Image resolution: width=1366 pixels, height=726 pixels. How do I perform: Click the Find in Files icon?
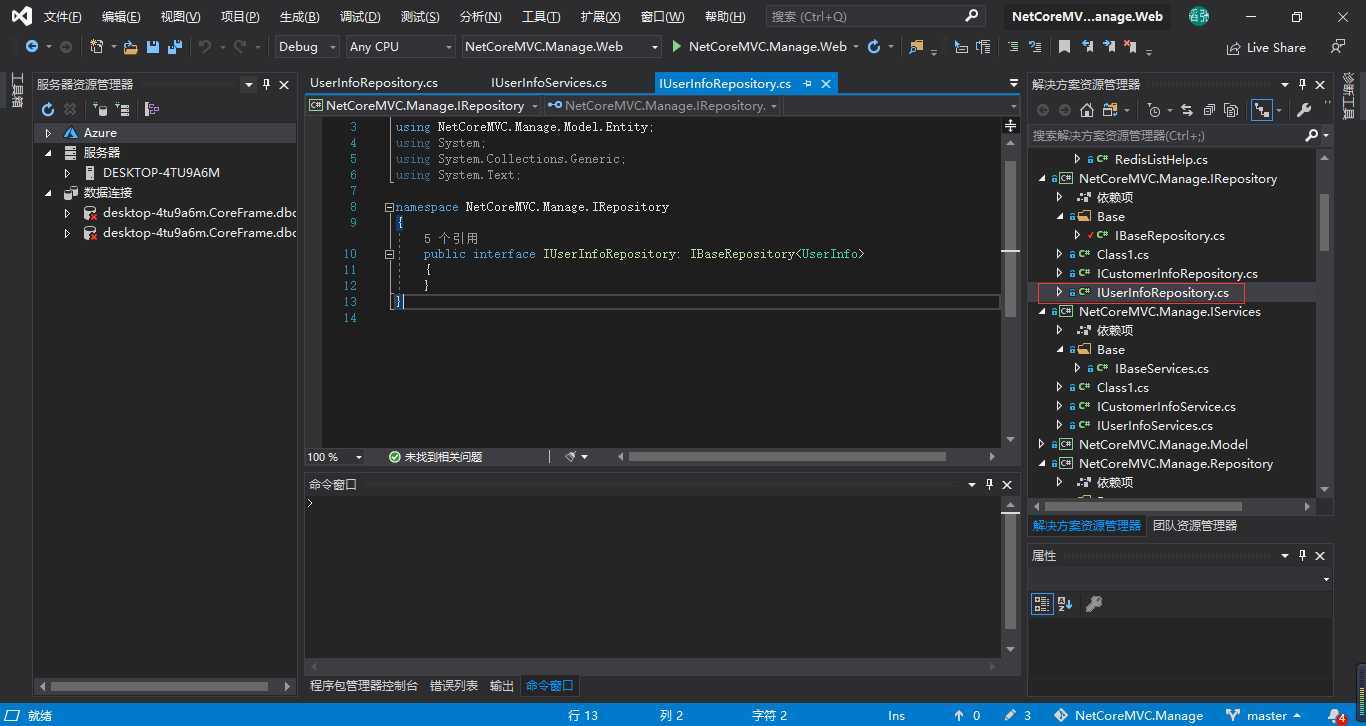tap(916, 47)
